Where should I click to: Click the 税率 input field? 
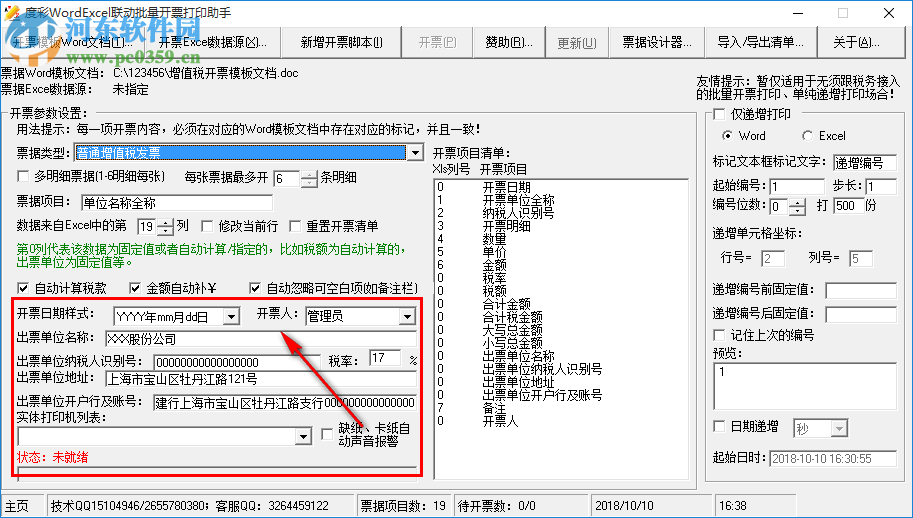tap(385, 359)
